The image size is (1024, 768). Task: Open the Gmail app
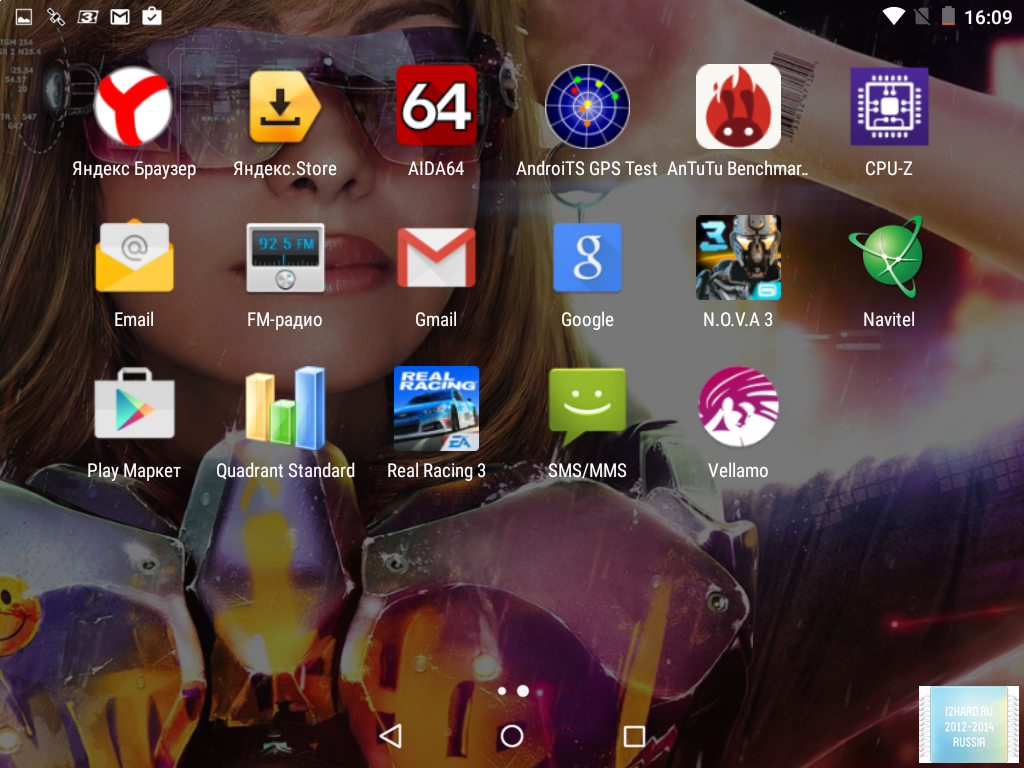436,258
